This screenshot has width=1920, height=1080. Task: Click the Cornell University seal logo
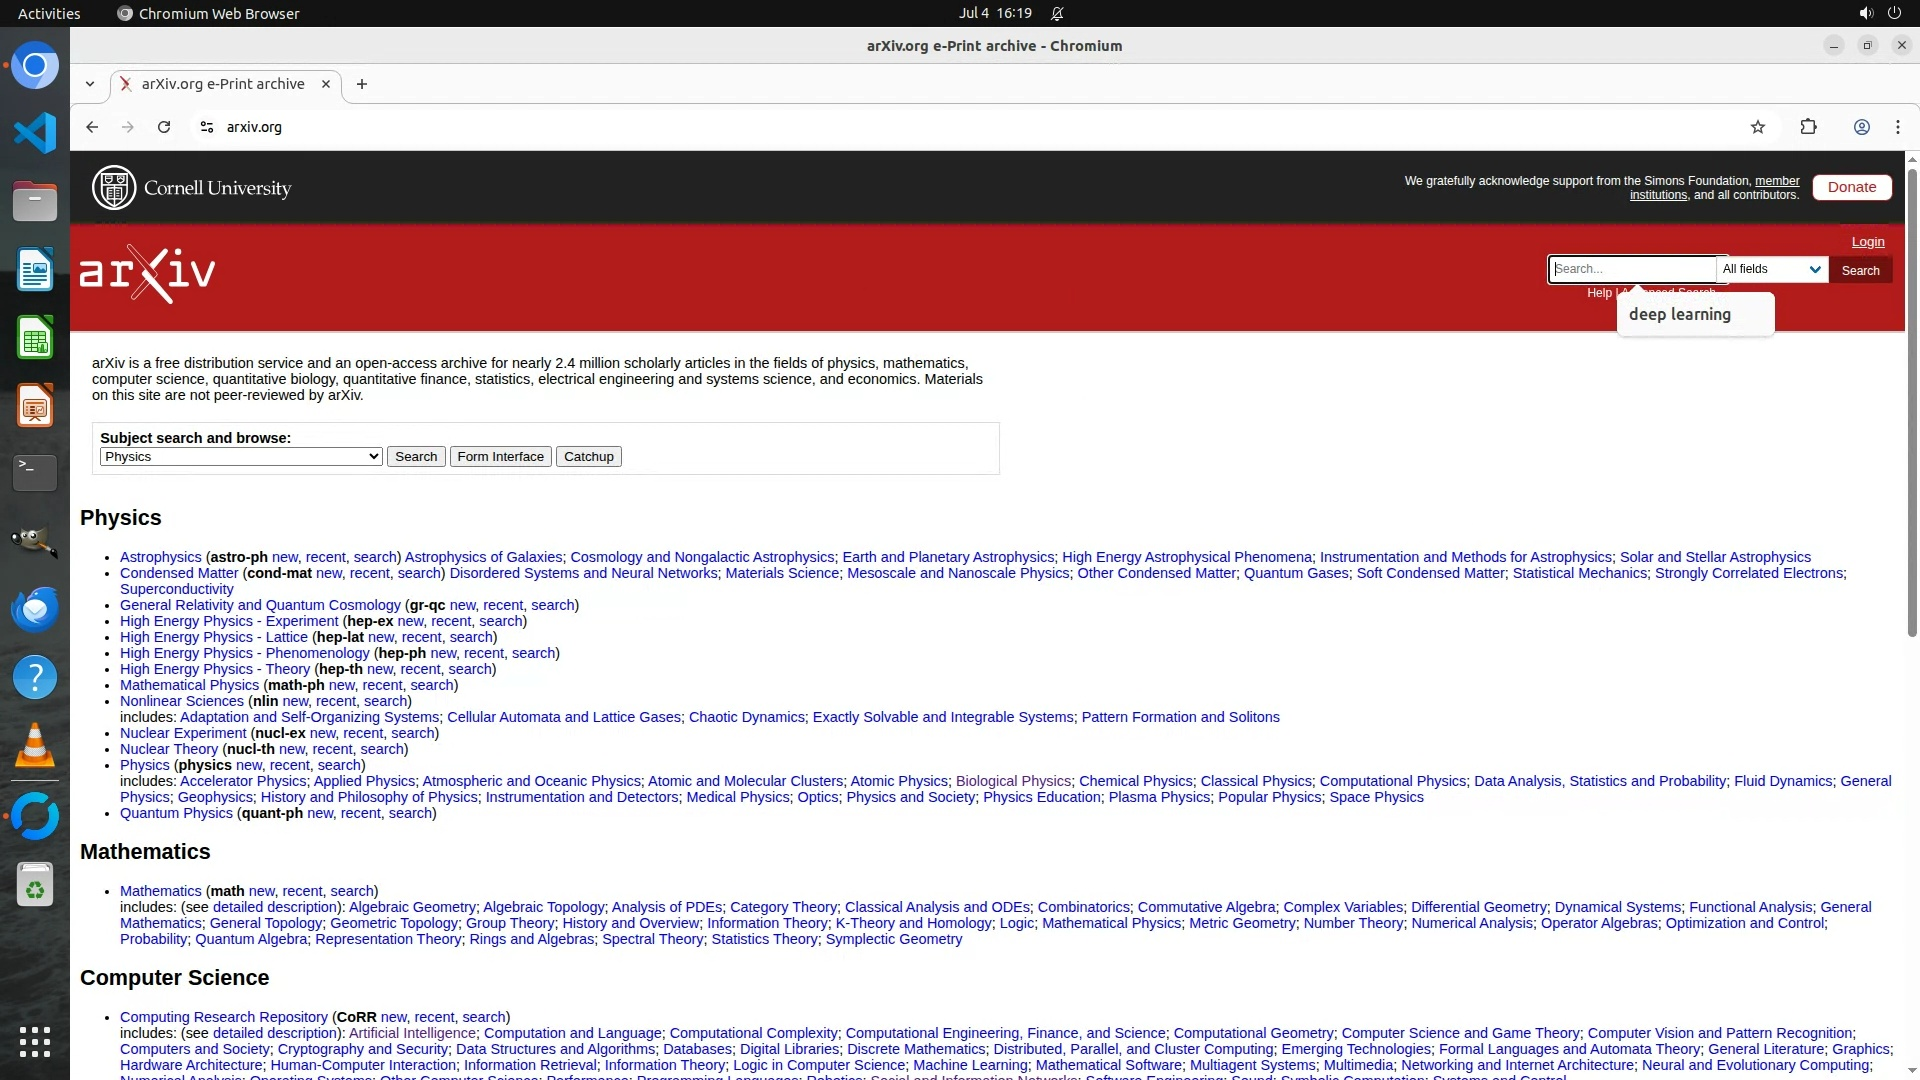(114, 188)
